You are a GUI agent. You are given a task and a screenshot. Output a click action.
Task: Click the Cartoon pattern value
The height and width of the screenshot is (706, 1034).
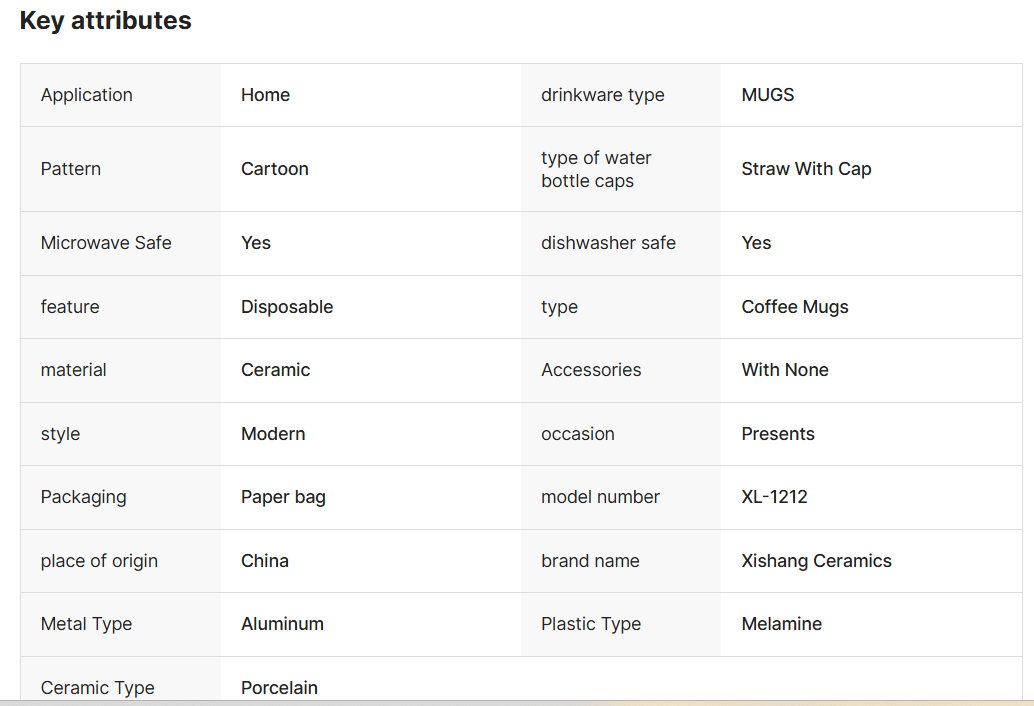(x=274, y=169)
